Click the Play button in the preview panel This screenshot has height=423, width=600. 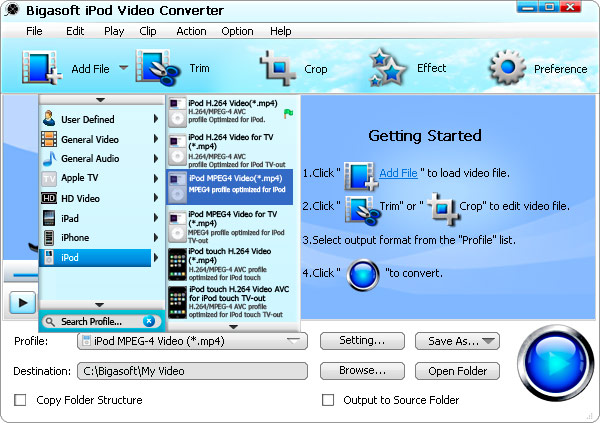23,303
